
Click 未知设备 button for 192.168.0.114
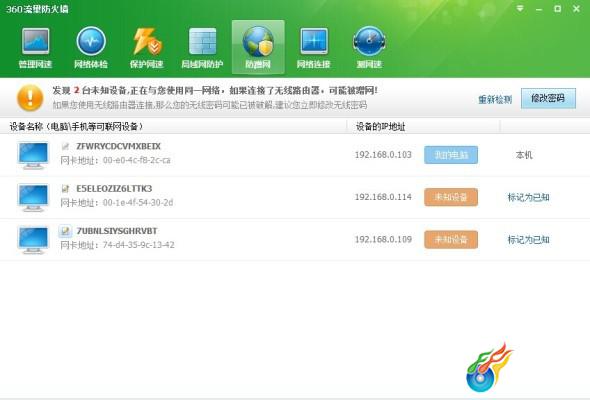pos(451,197)
